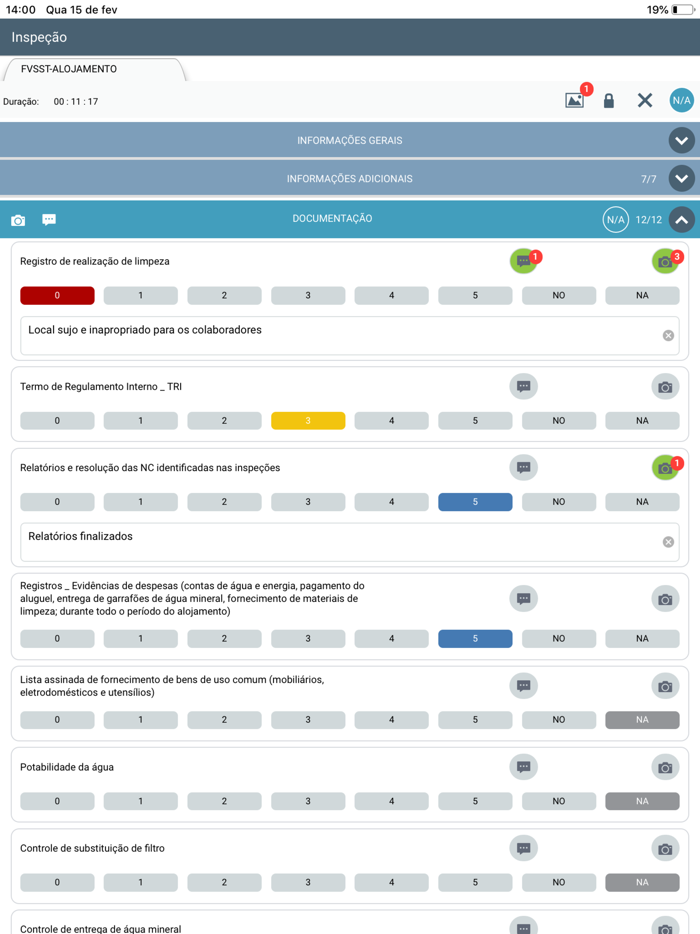700x934 pixels.
Task: Check battery status icon at top
Action: 683,10
